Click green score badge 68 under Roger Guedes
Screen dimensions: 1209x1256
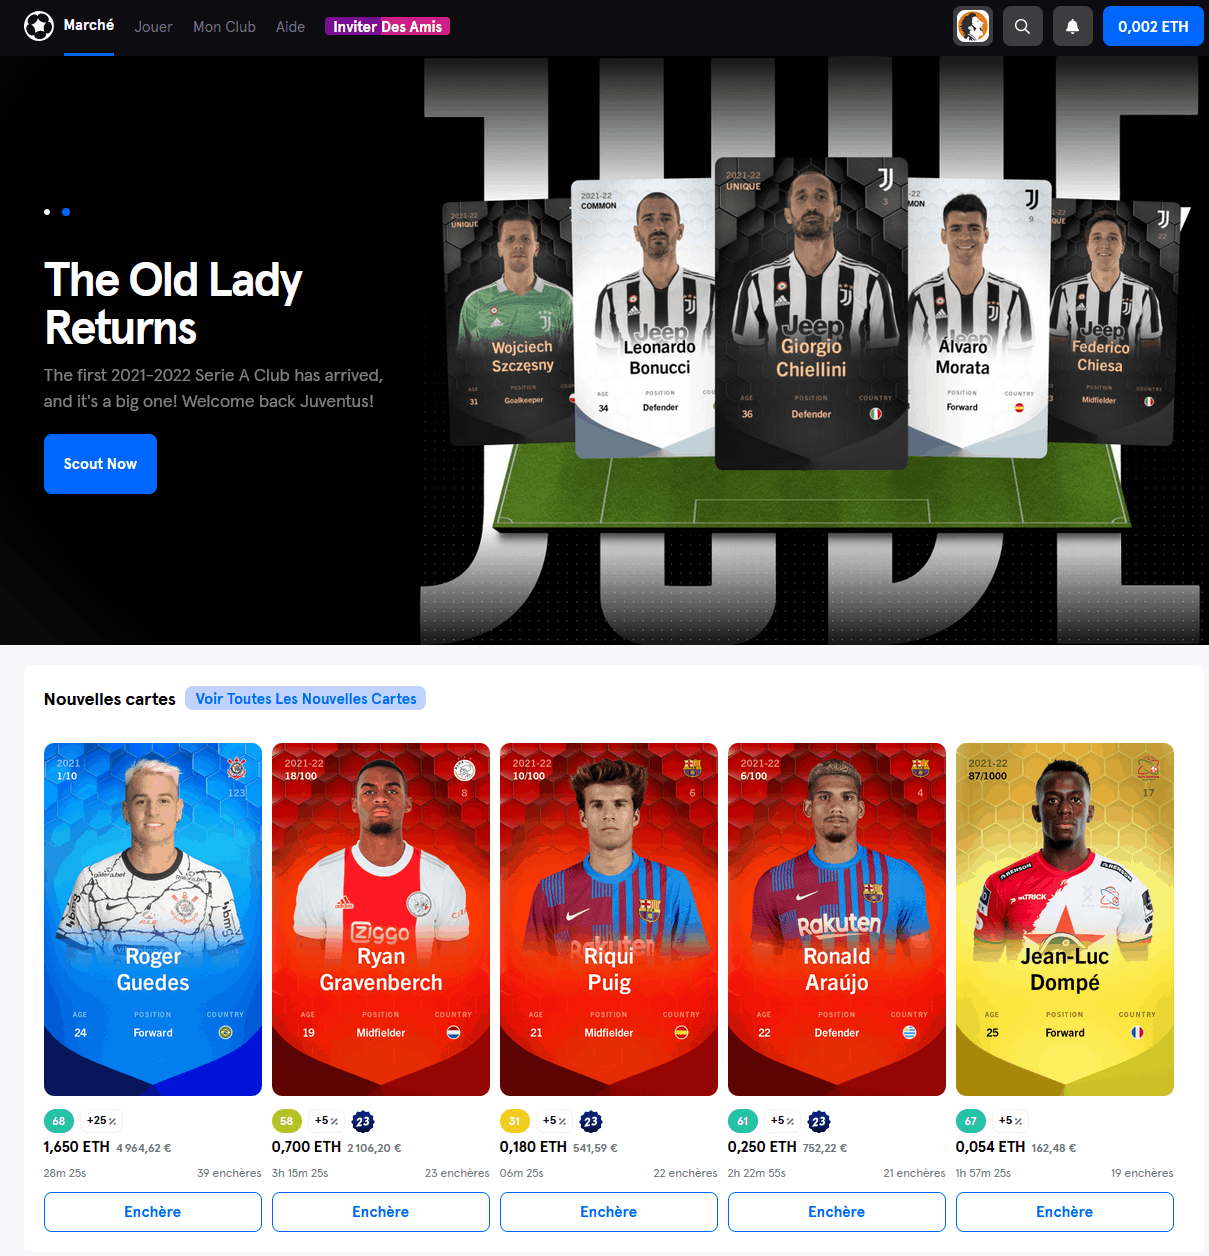tap(59, 1121)
